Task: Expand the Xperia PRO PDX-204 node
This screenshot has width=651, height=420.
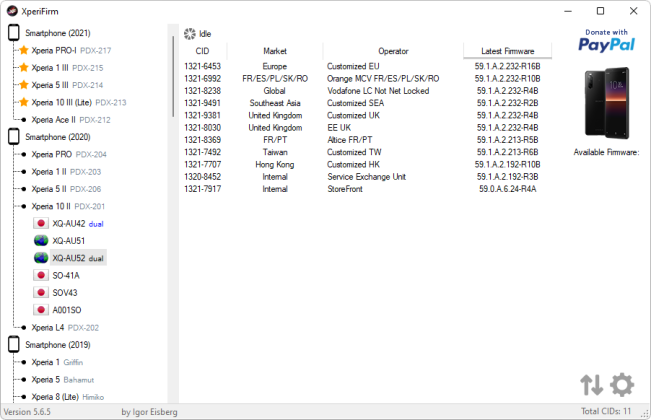Action: (69, 154)
